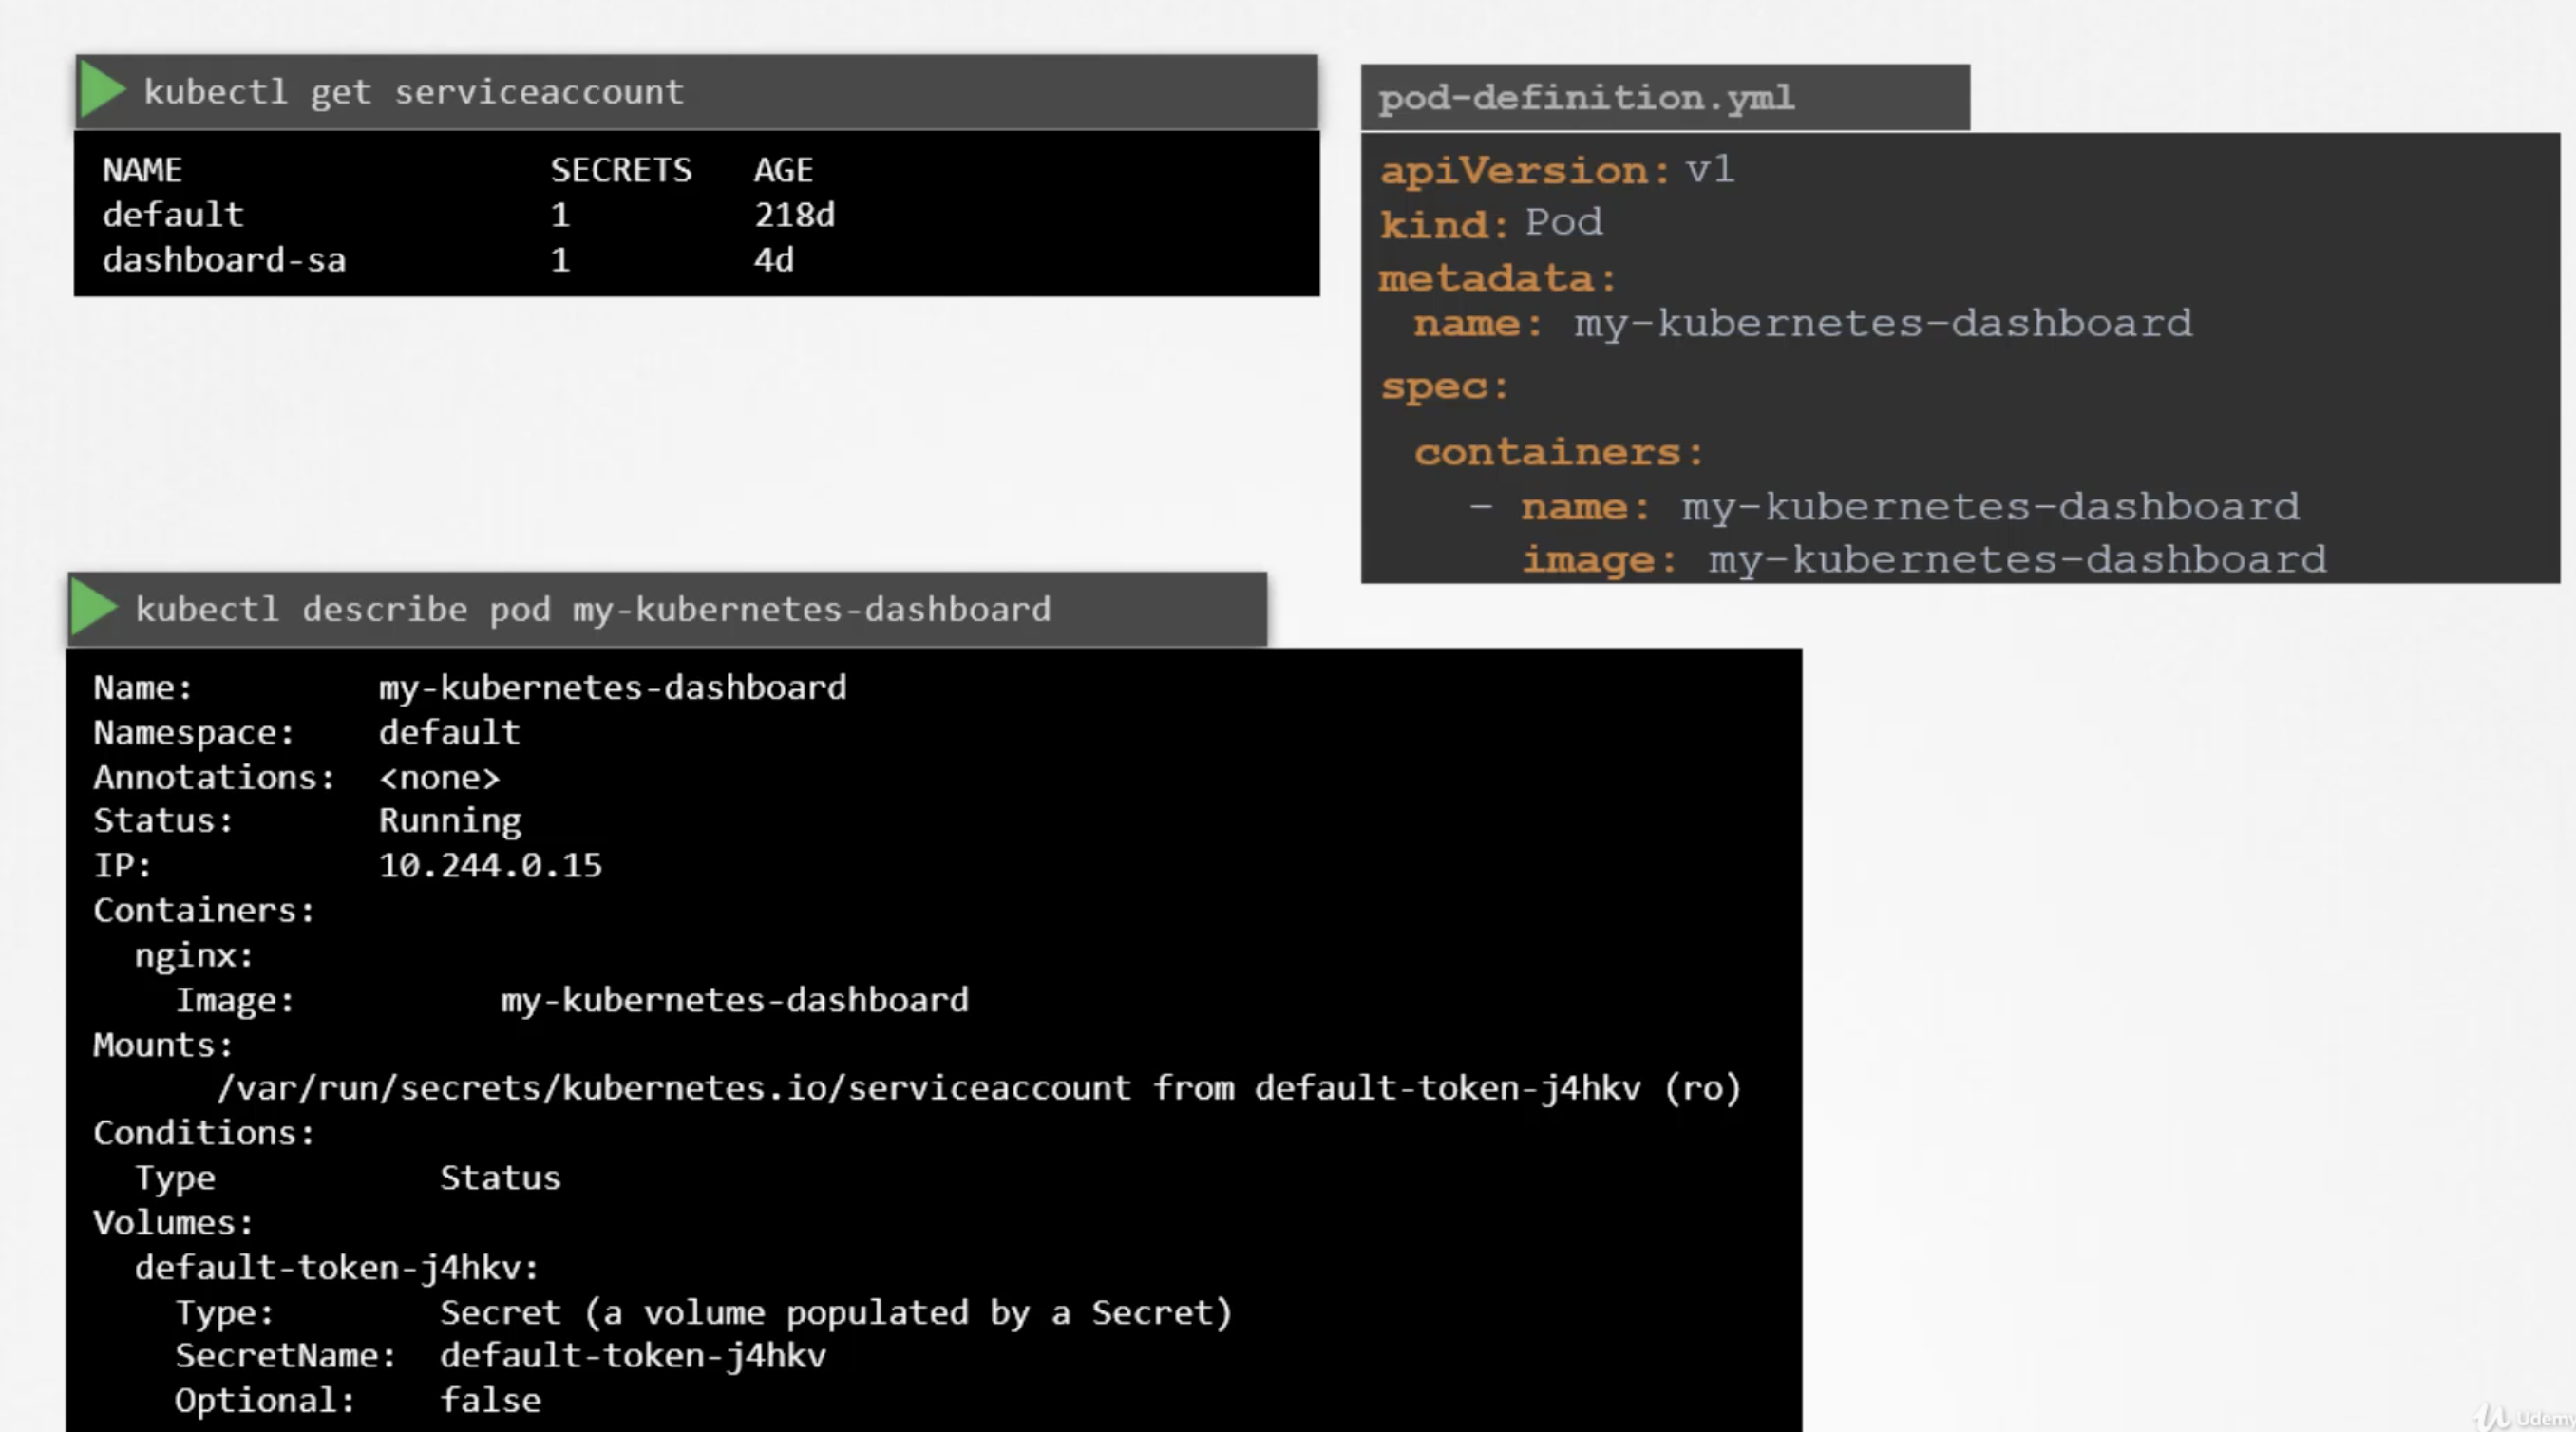This screenshot has width=2576, height=1432.
Task: Click the metadata name value my-kubernetes-dashboard
Action: (x=1884, y=323)
